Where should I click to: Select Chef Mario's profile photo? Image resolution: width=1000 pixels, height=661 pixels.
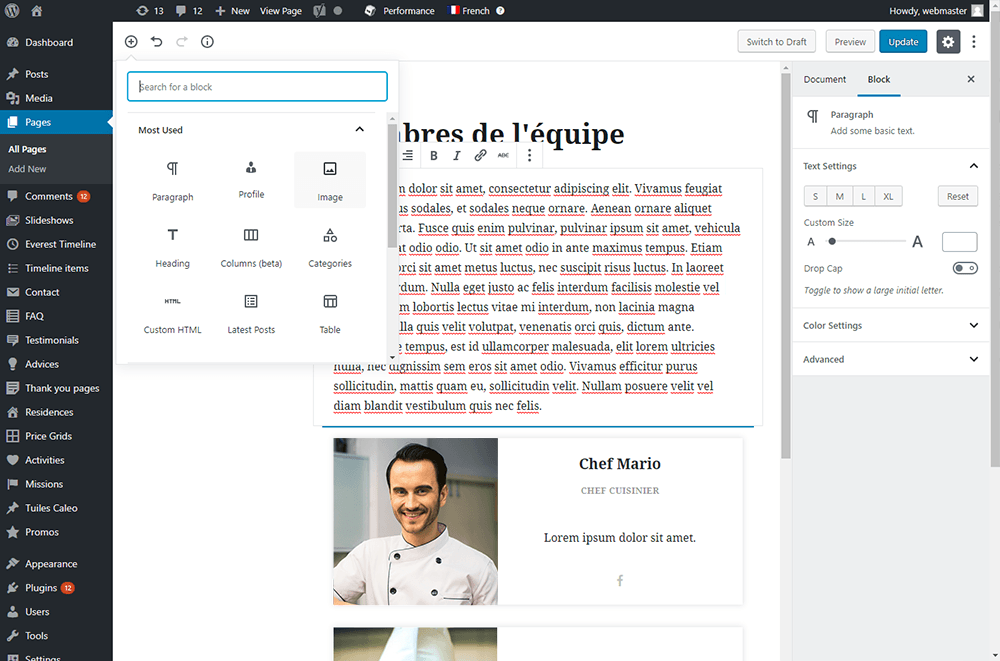pyautogui.click(x=415, y=521)
